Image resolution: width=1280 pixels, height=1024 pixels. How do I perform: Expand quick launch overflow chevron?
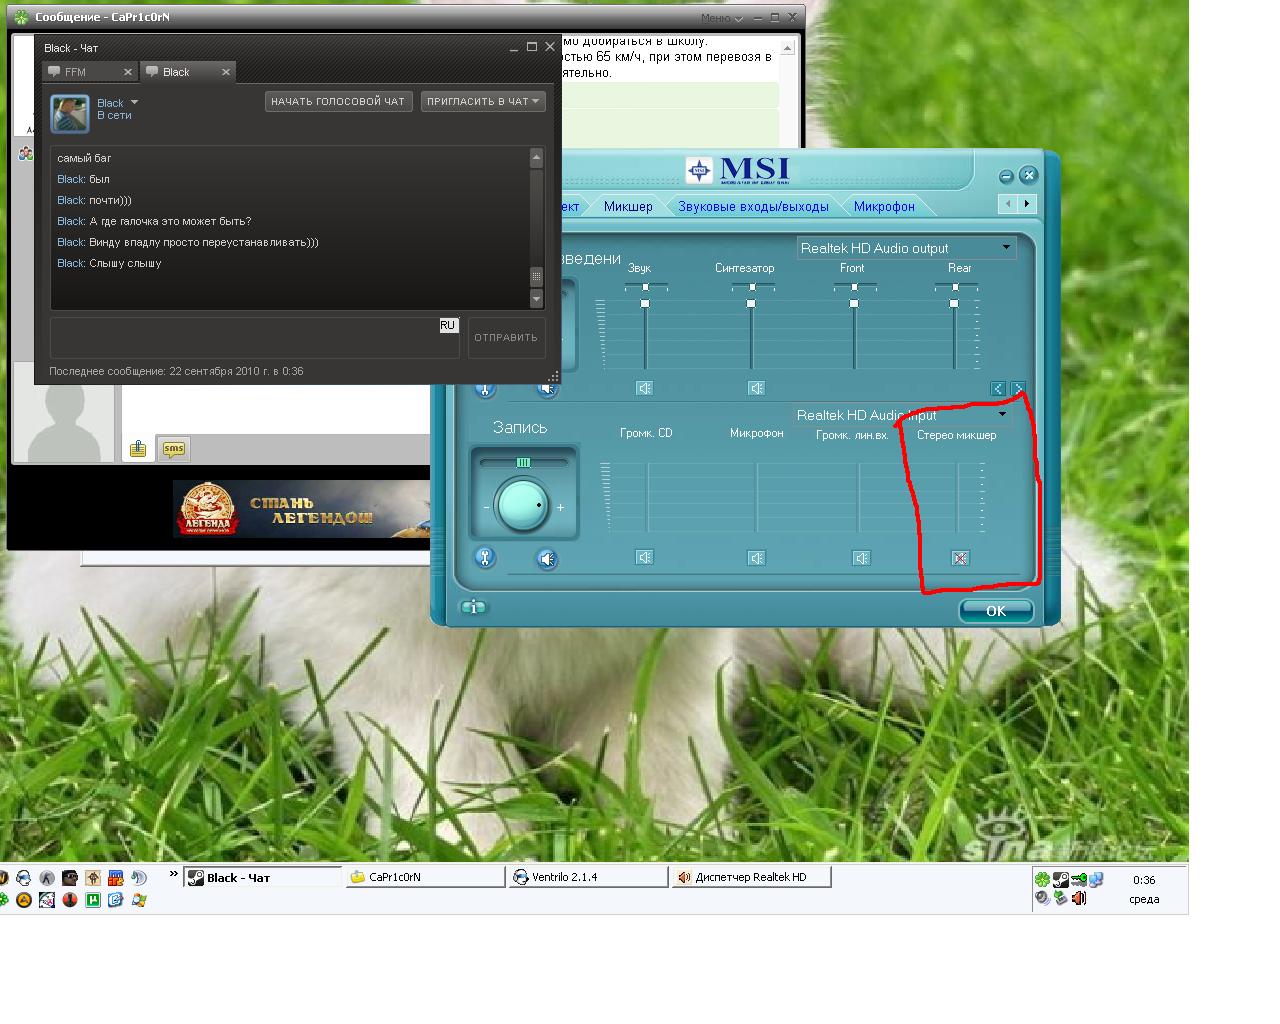click(x=173, y=874)
